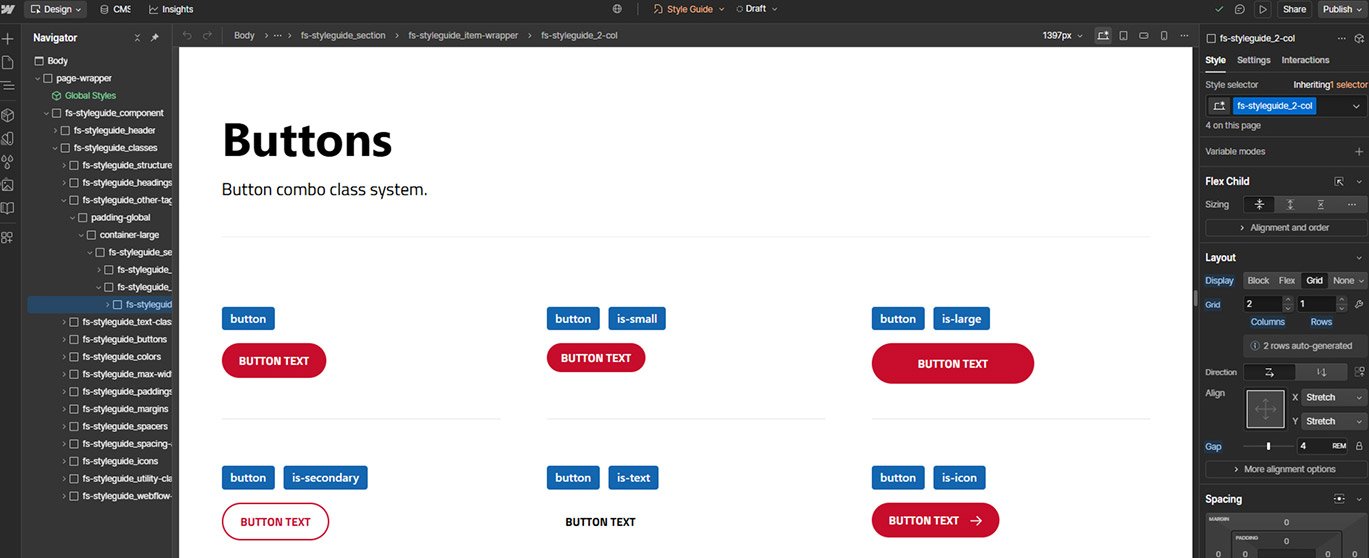Click the Flex Child parent-select arrow icon
This screenshot has width=1369, height=558.
[x=1339, y=182]
